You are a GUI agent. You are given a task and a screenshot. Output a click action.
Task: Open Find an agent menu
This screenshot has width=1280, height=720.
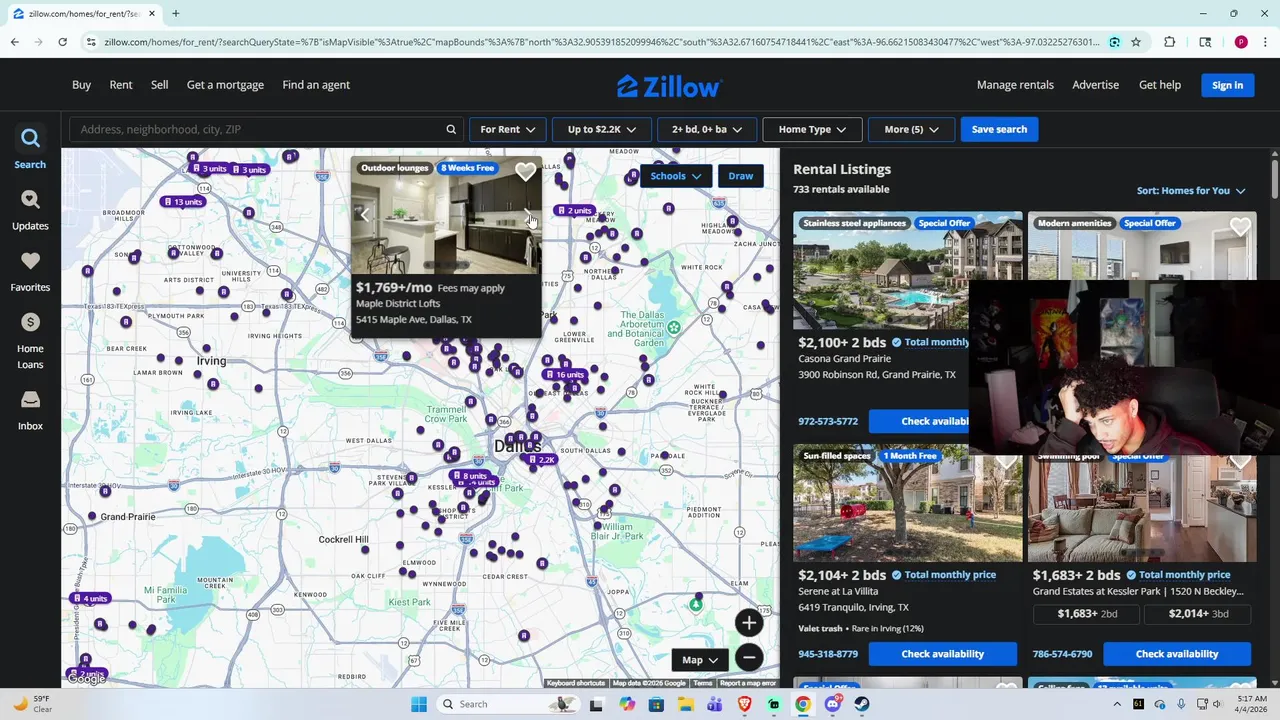(x=316, y=85)
